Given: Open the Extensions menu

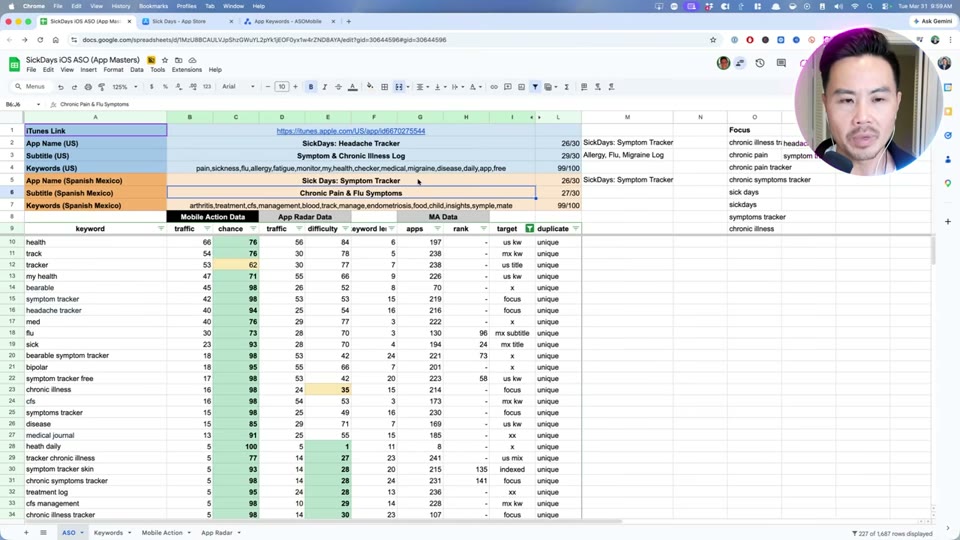Looking at the screenshot, I should tap(187, 70).
